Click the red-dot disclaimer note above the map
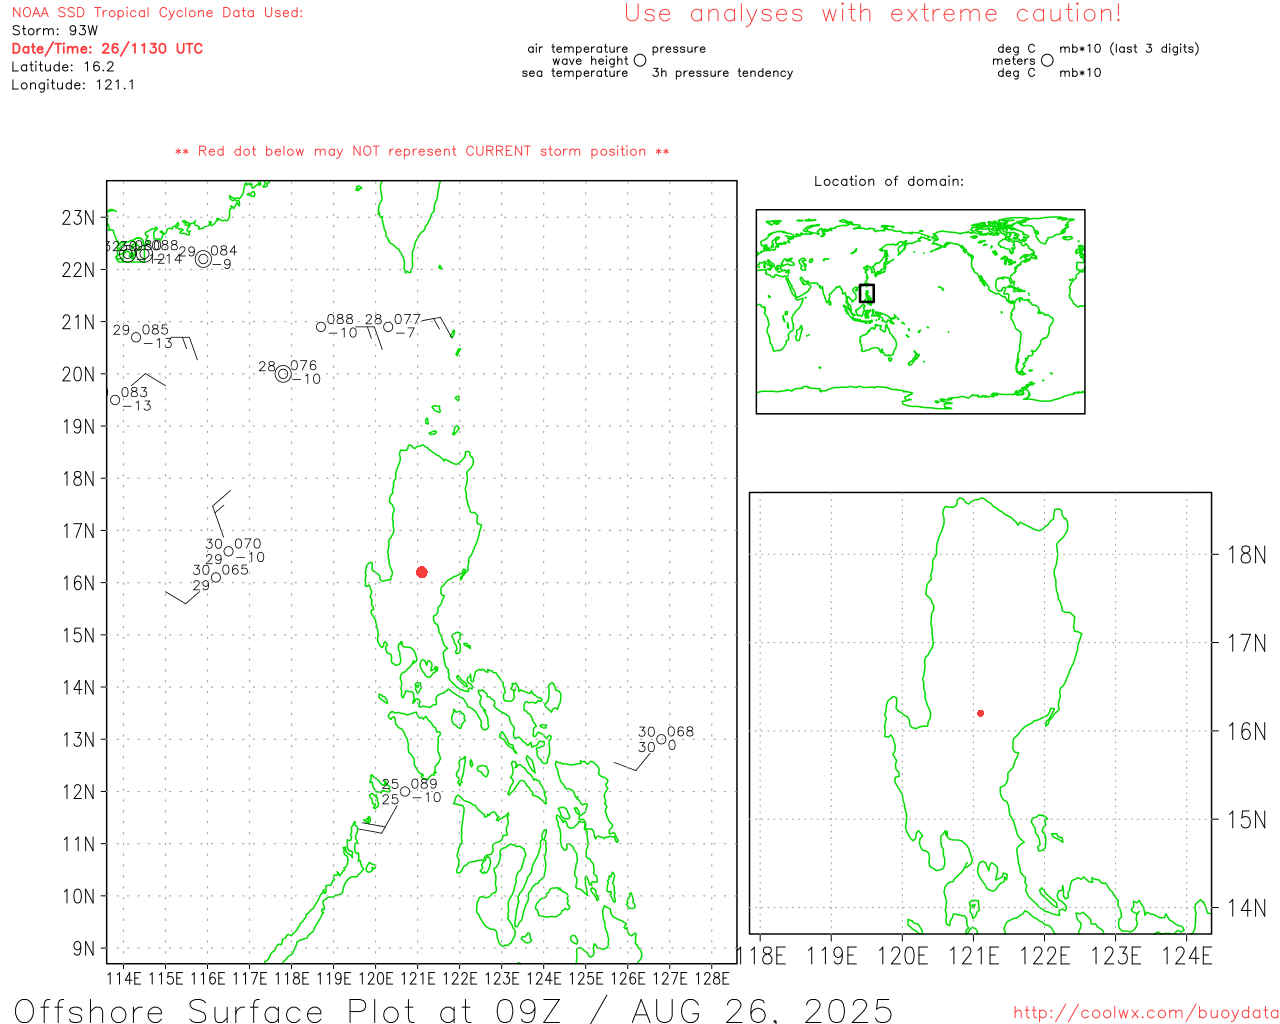 [422, 151]
